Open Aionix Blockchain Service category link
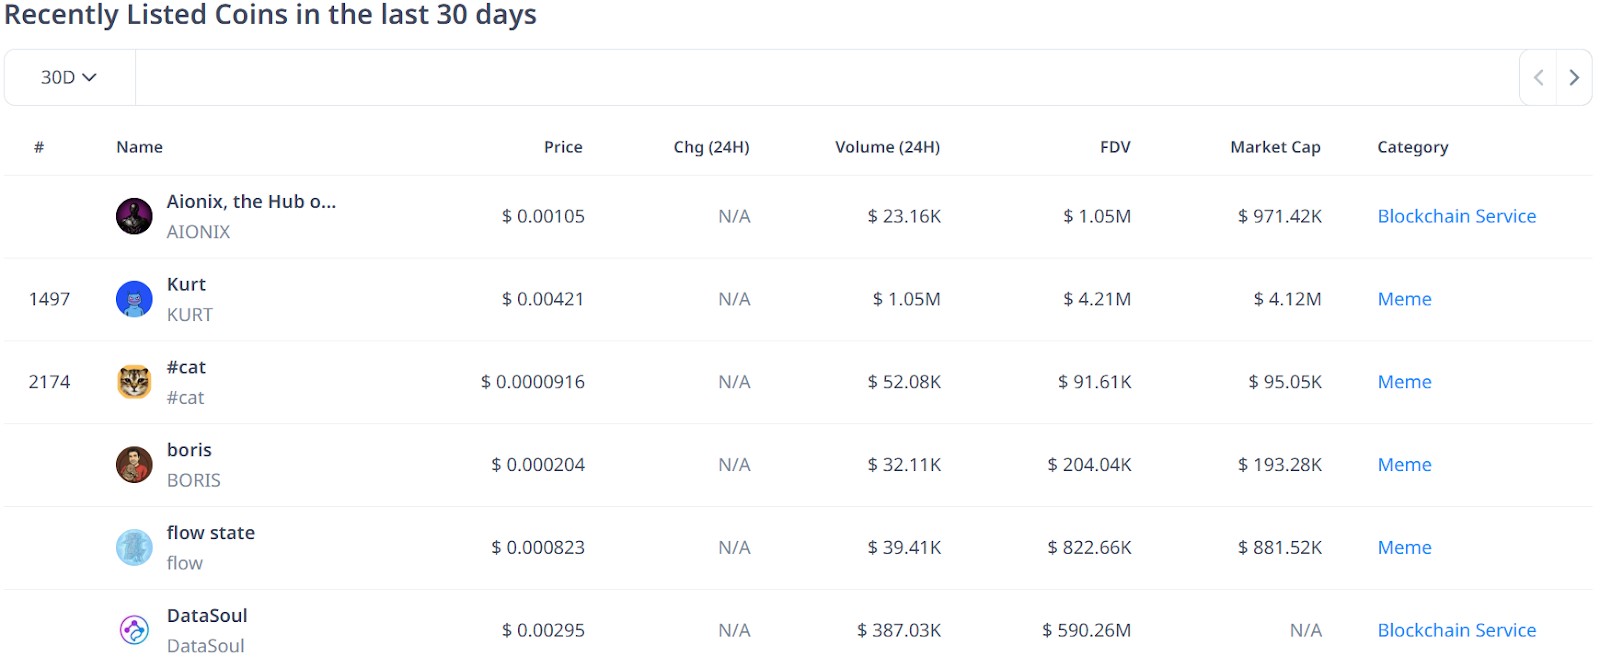Screen dimensions: 1600x668 click(x=1456, y=216)
